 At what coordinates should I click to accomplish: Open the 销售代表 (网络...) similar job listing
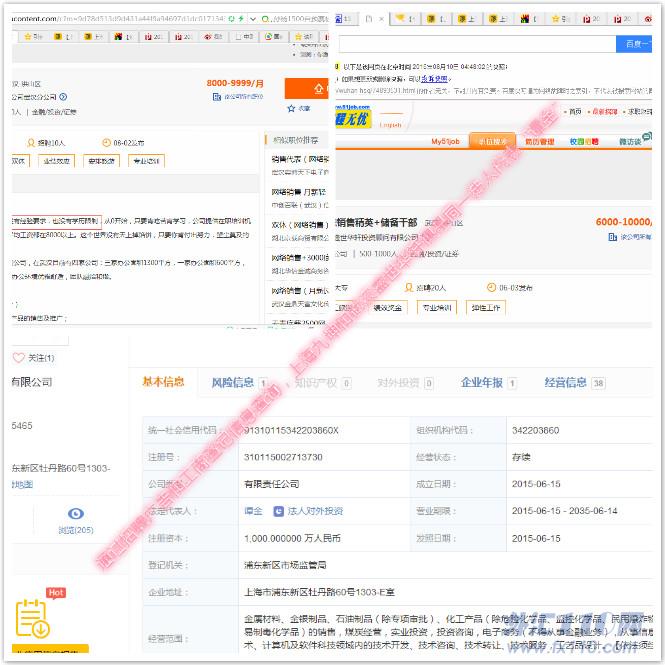coord(300,159)
